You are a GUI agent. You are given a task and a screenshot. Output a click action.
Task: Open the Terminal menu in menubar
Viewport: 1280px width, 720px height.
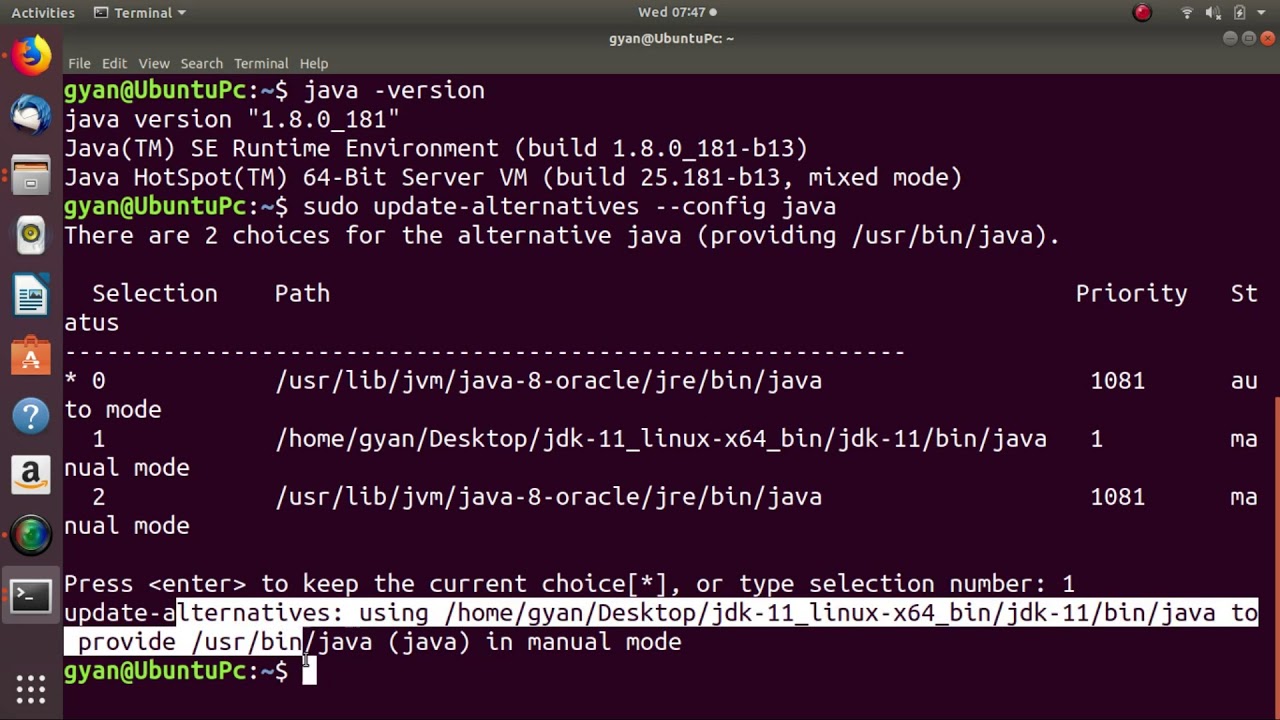click(x=261, y=63)
